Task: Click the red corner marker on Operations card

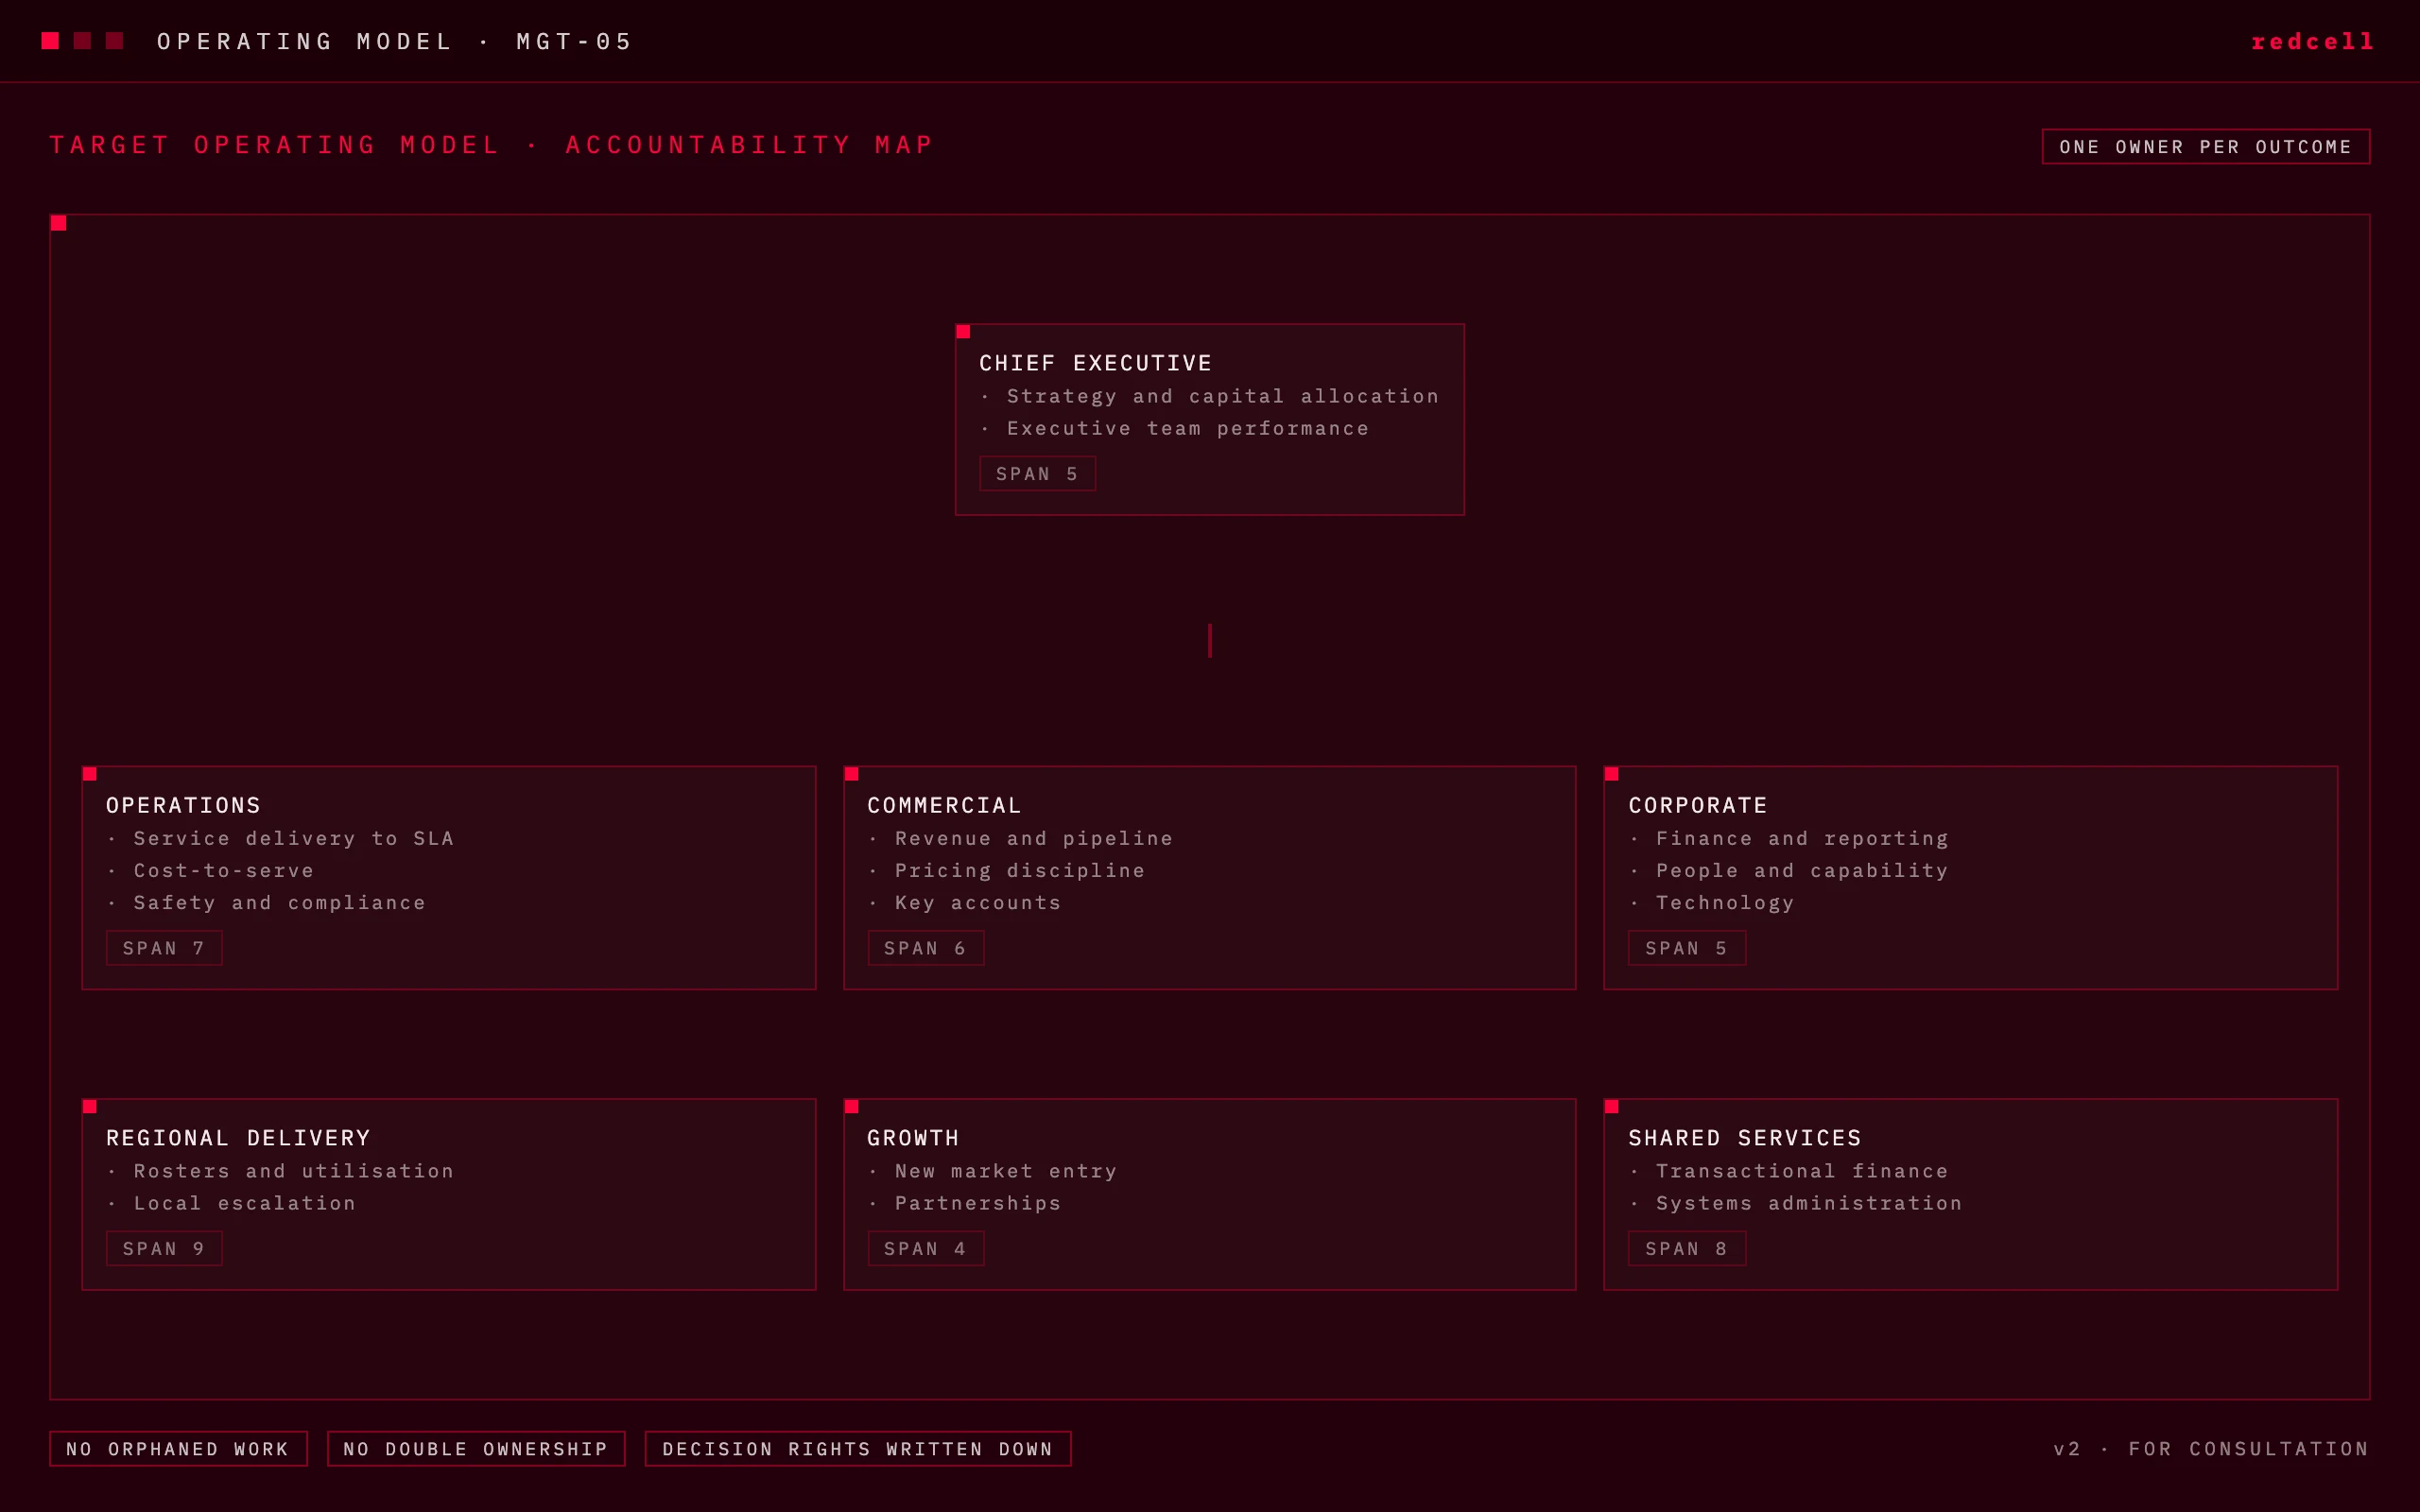Action: (x=90, y=774)
